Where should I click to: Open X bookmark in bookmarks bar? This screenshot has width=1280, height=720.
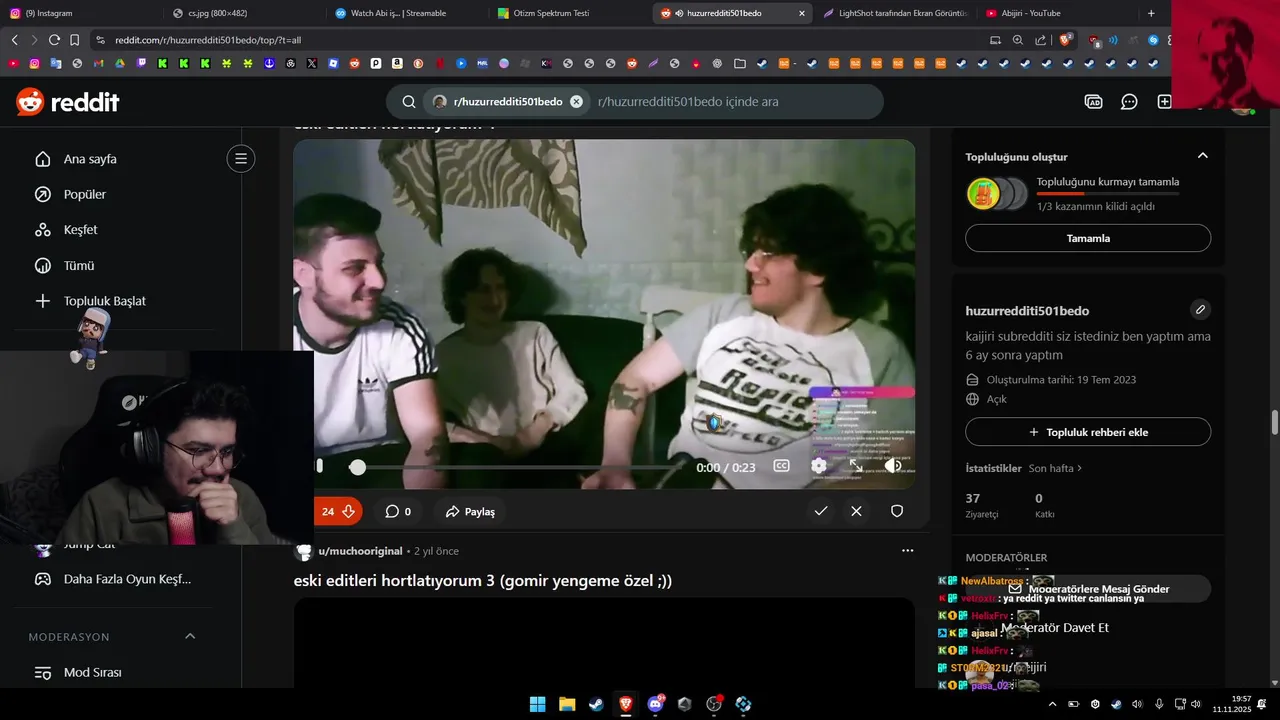click(x=312, y=63)
